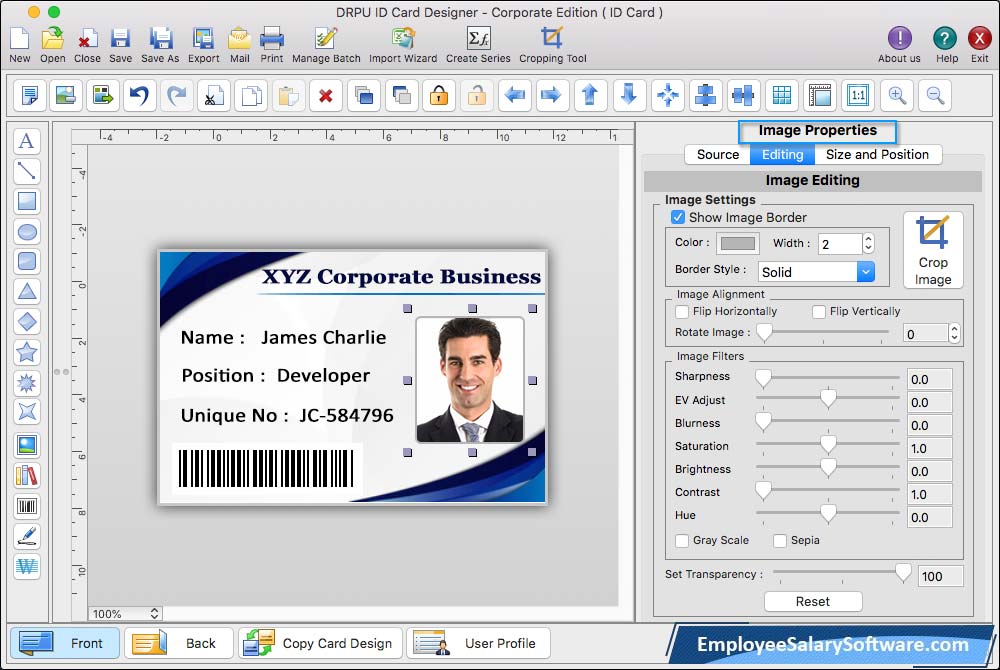Image resolution: width=1000 pixels, height=670 pixels.
Task: Click the Cut scissors icon
Action: pos(214,96)
